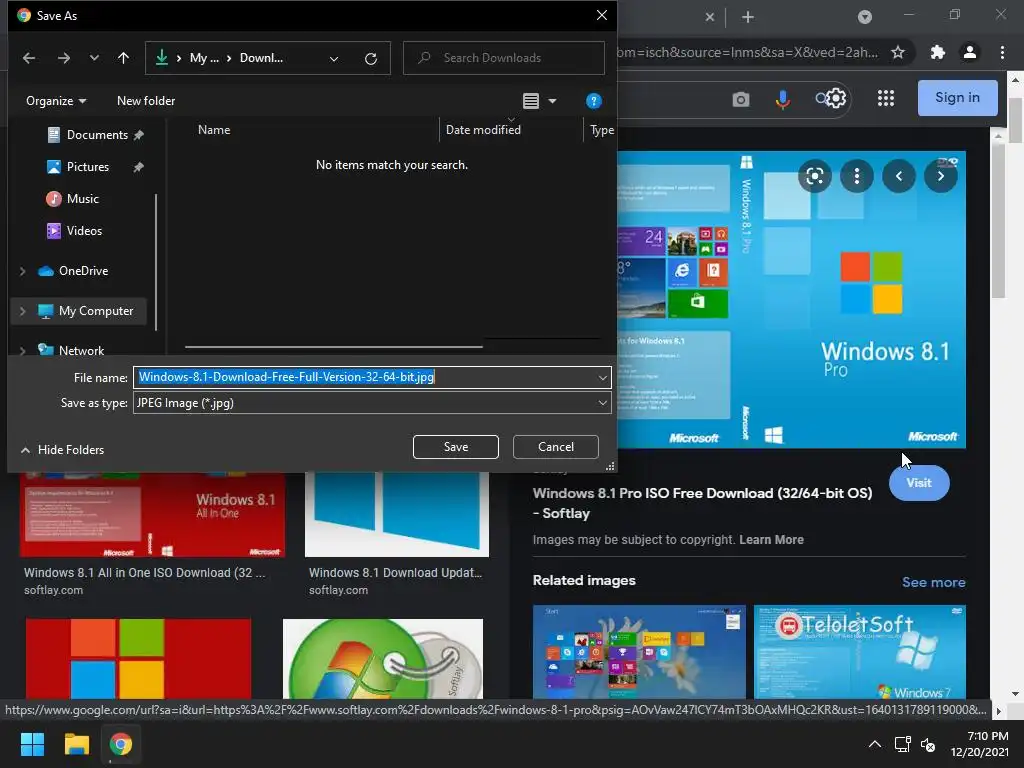
Task: Open the Chrome profile icon
Action: click(x=970, y=52)
